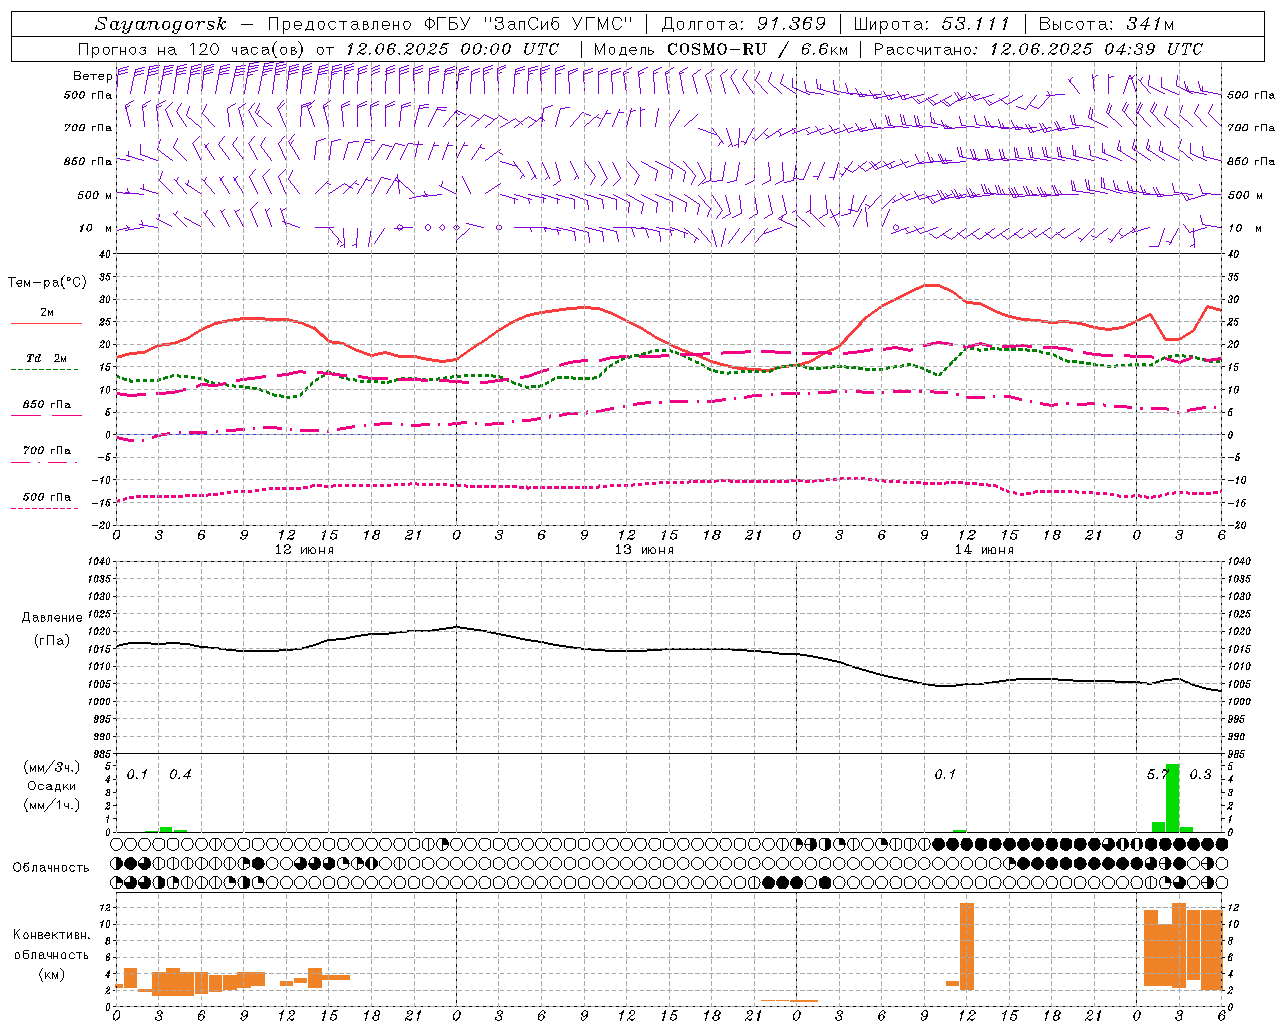Click the Давление pressure panel label
The height and width of the screenshot is (1024, 1280).
pyautogui.click(x=52, y=618)
